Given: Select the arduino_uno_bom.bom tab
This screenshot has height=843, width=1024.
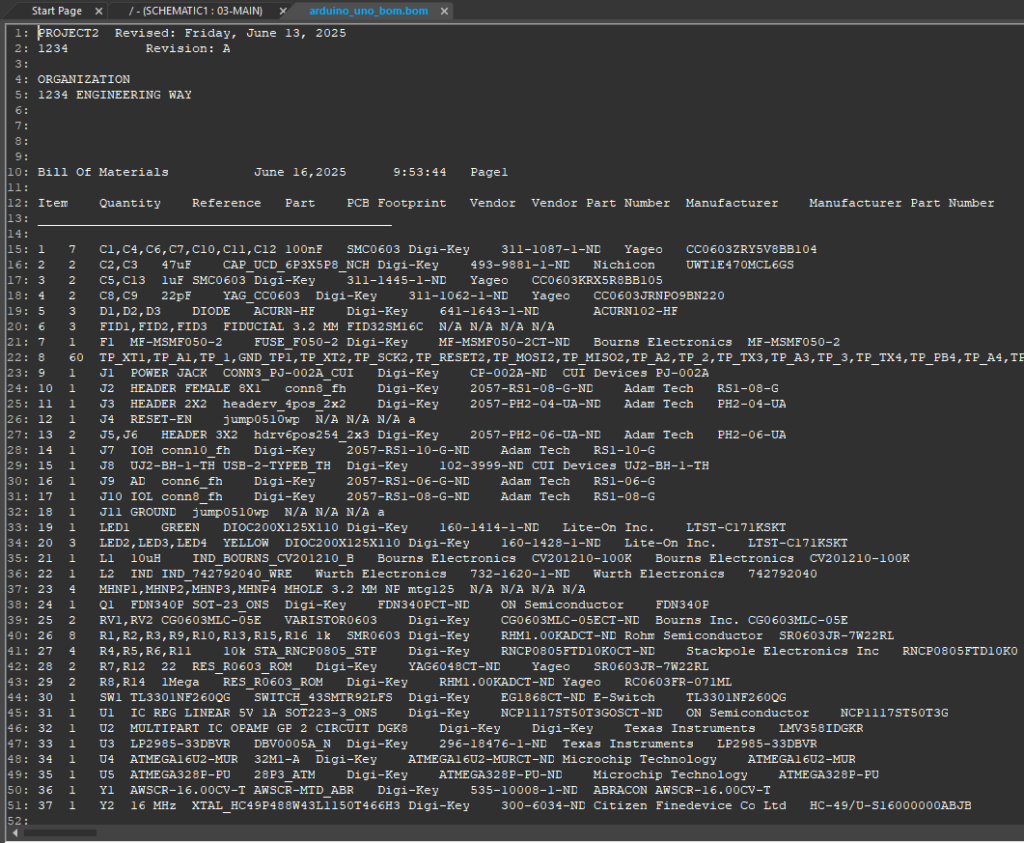Looking at the screenshot, I should (x=354, y=10).
